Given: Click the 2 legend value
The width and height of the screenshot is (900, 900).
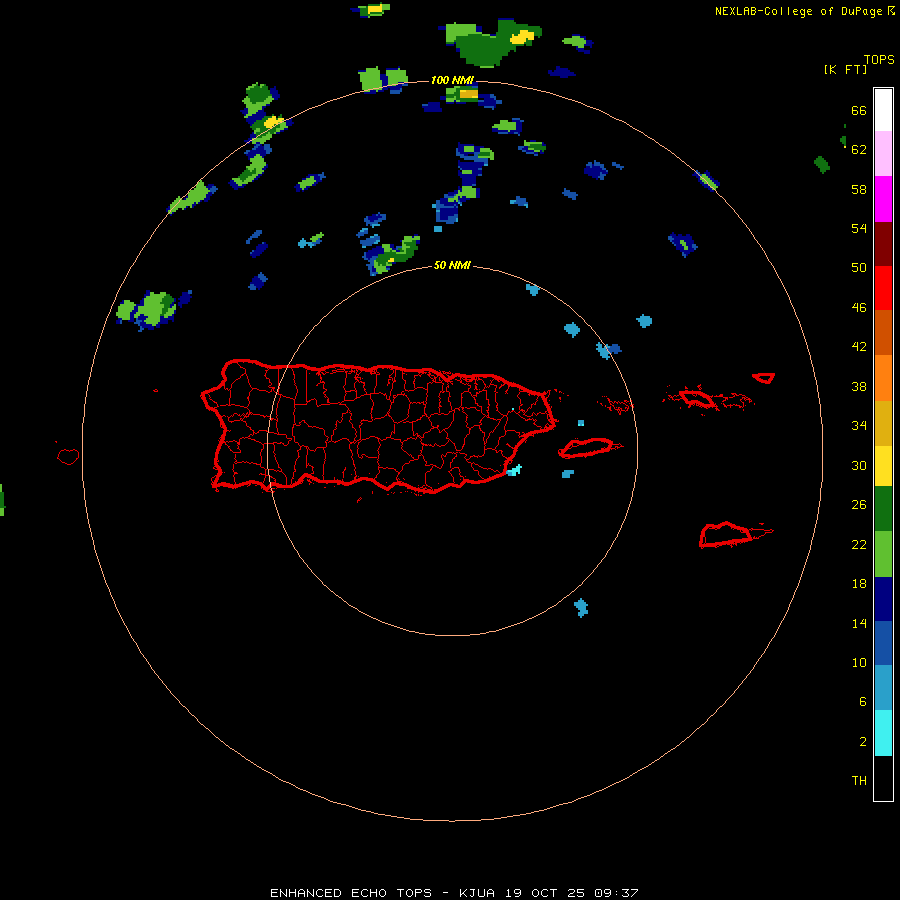Looking at the screenshot, I should click(863, 742).
